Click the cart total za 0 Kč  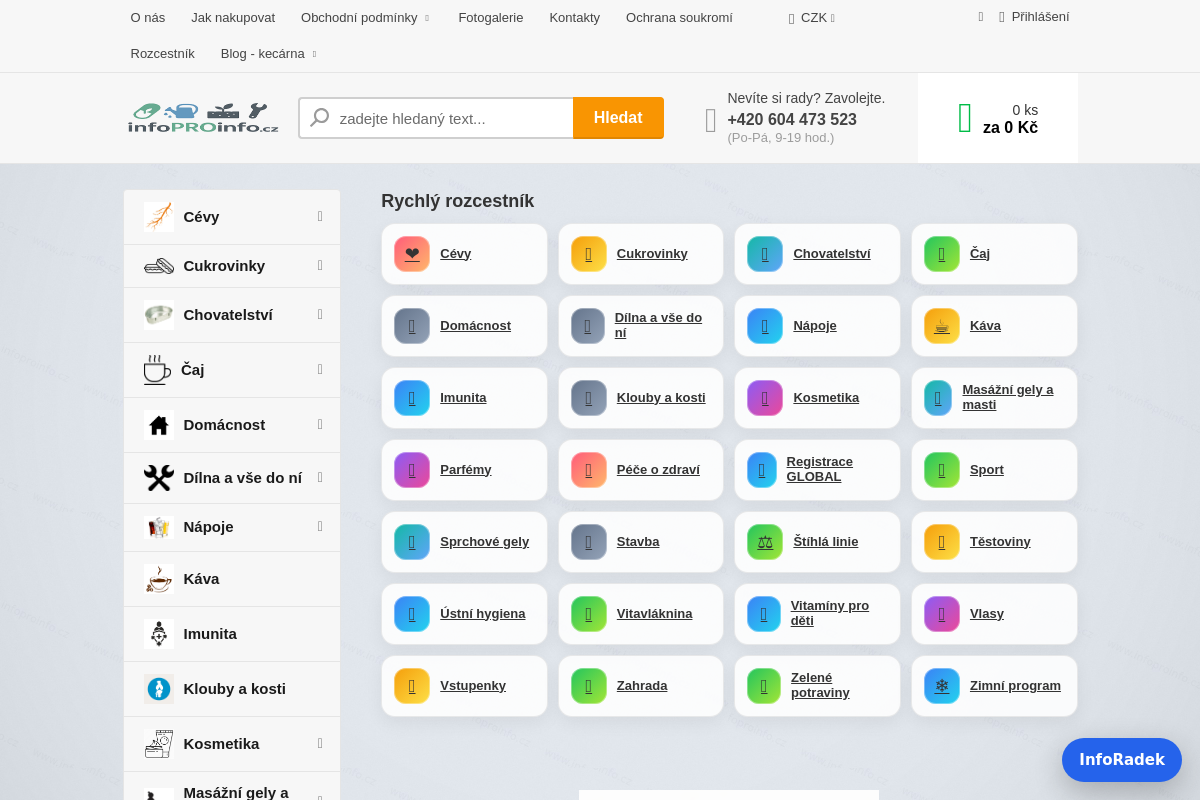[1010, 128]
